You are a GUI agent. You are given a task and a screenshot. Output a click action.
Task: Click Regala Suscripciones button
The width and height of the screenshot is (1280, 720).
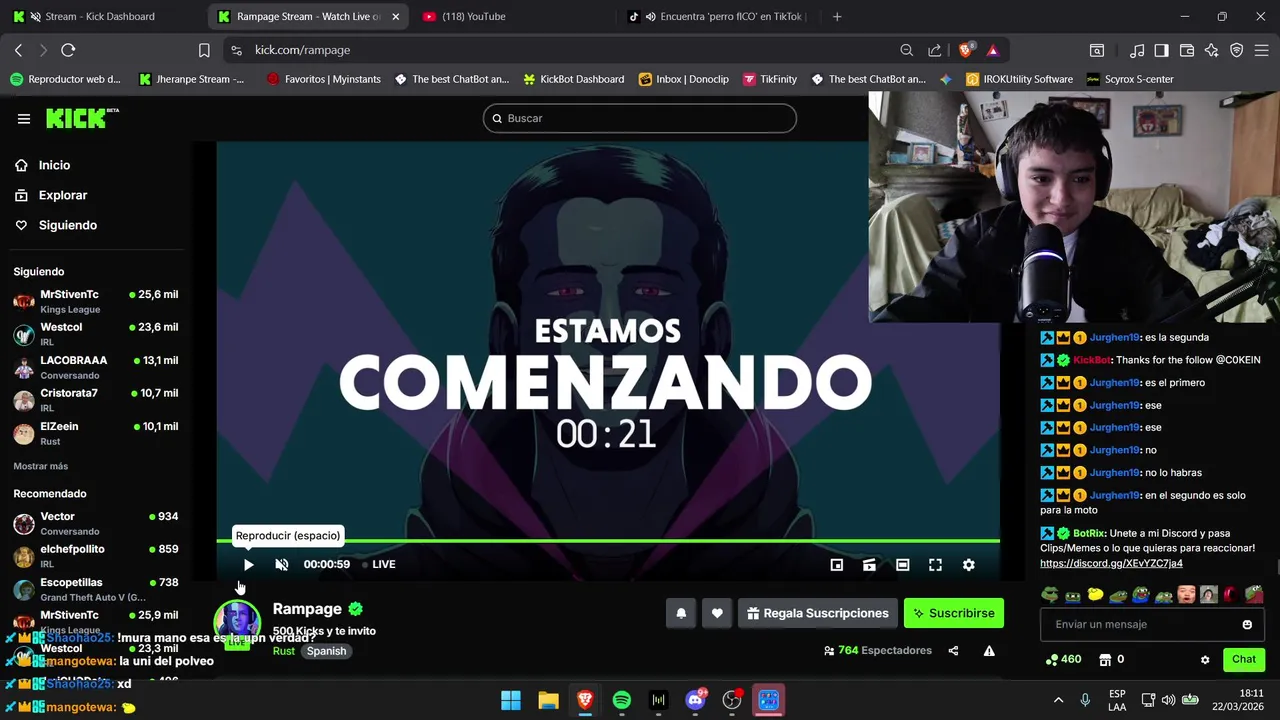(818, 613)
